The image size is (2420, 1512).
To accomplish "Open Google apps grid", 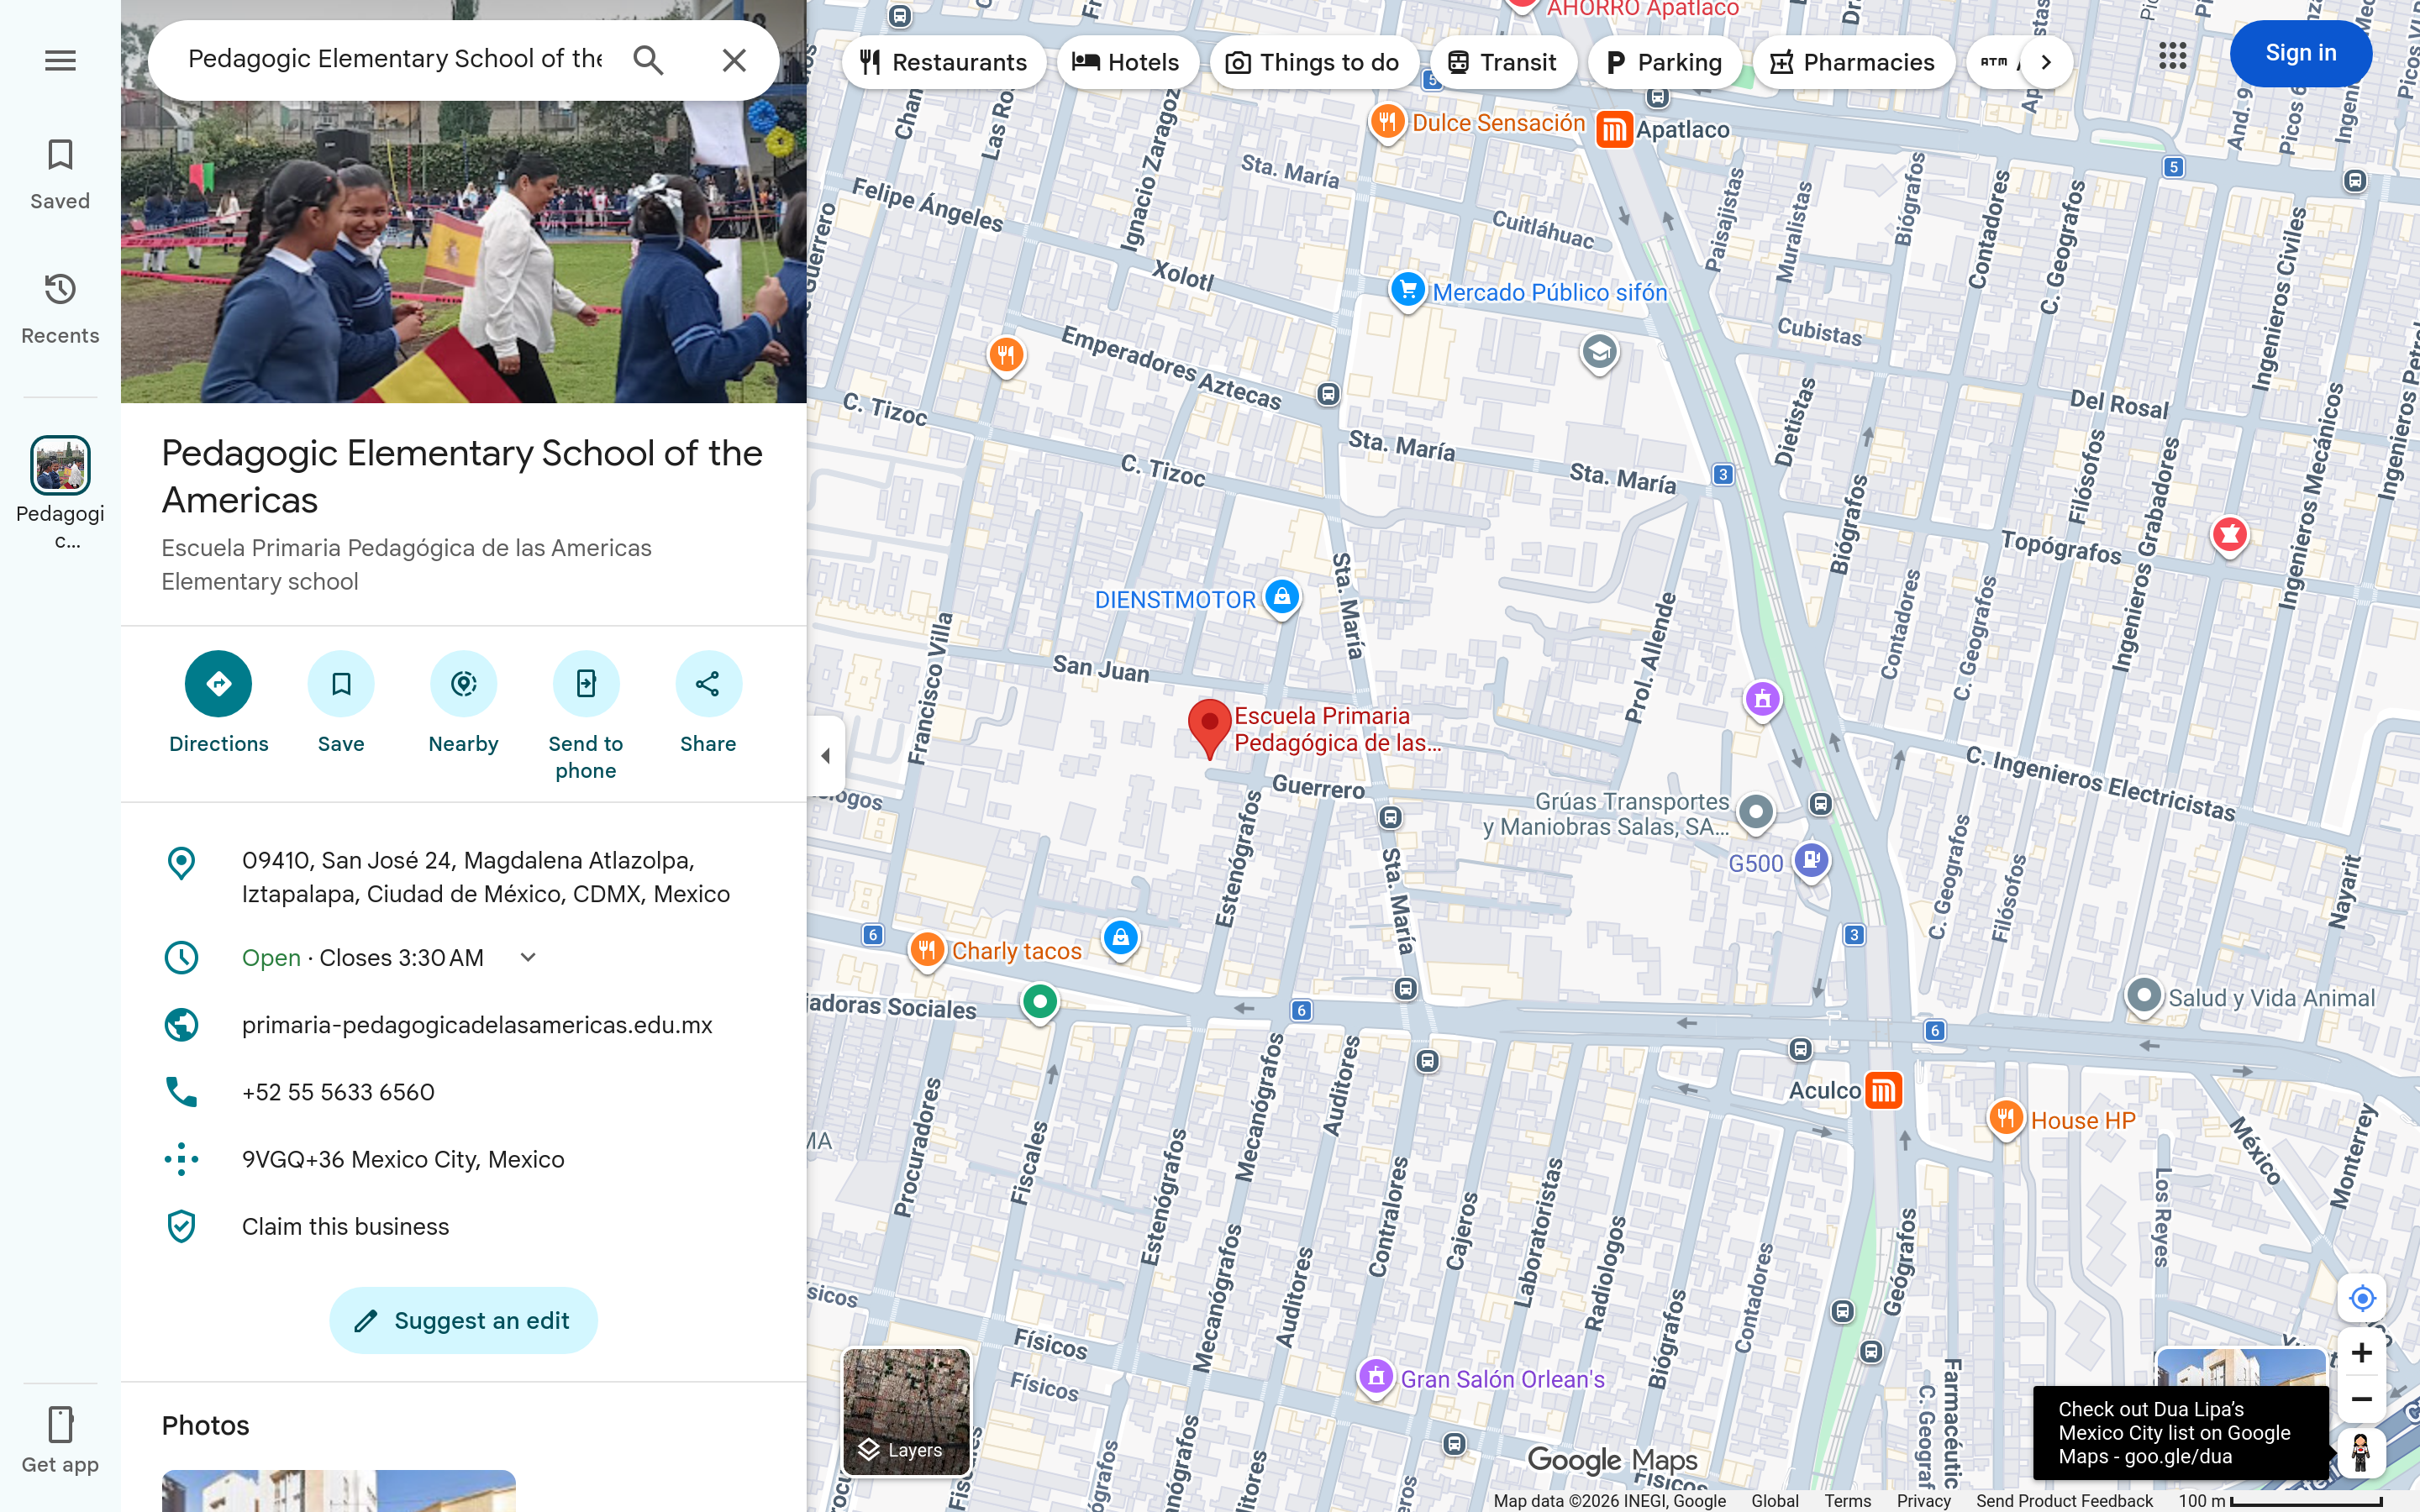I will 2172,55.
